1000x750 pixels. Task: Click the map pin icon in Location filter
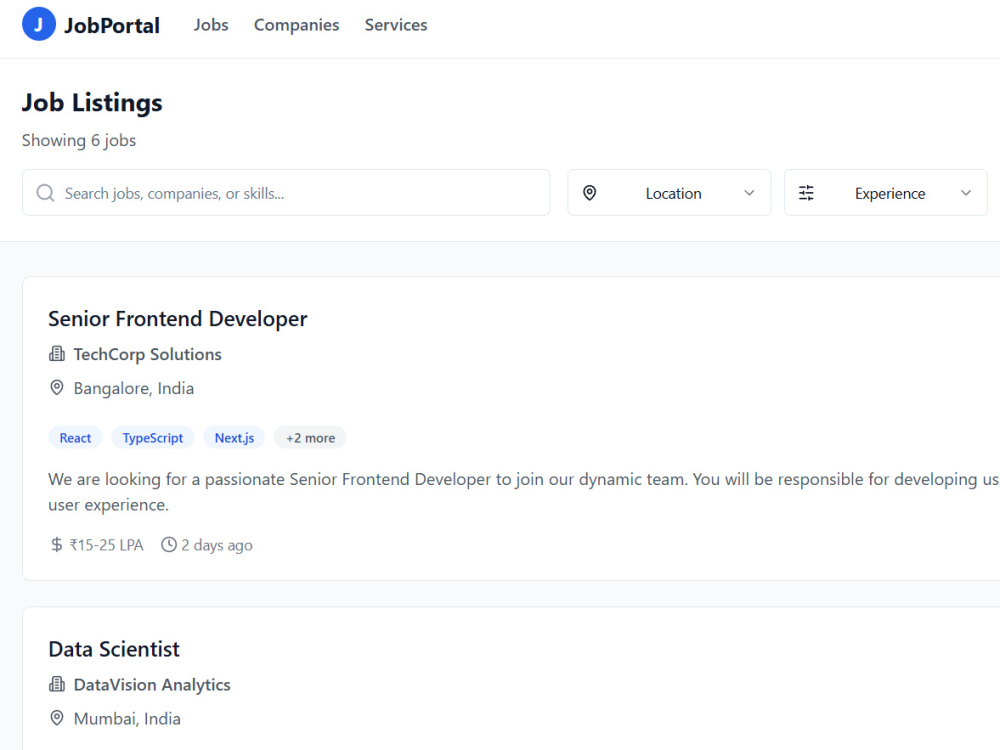click(590, 193)
